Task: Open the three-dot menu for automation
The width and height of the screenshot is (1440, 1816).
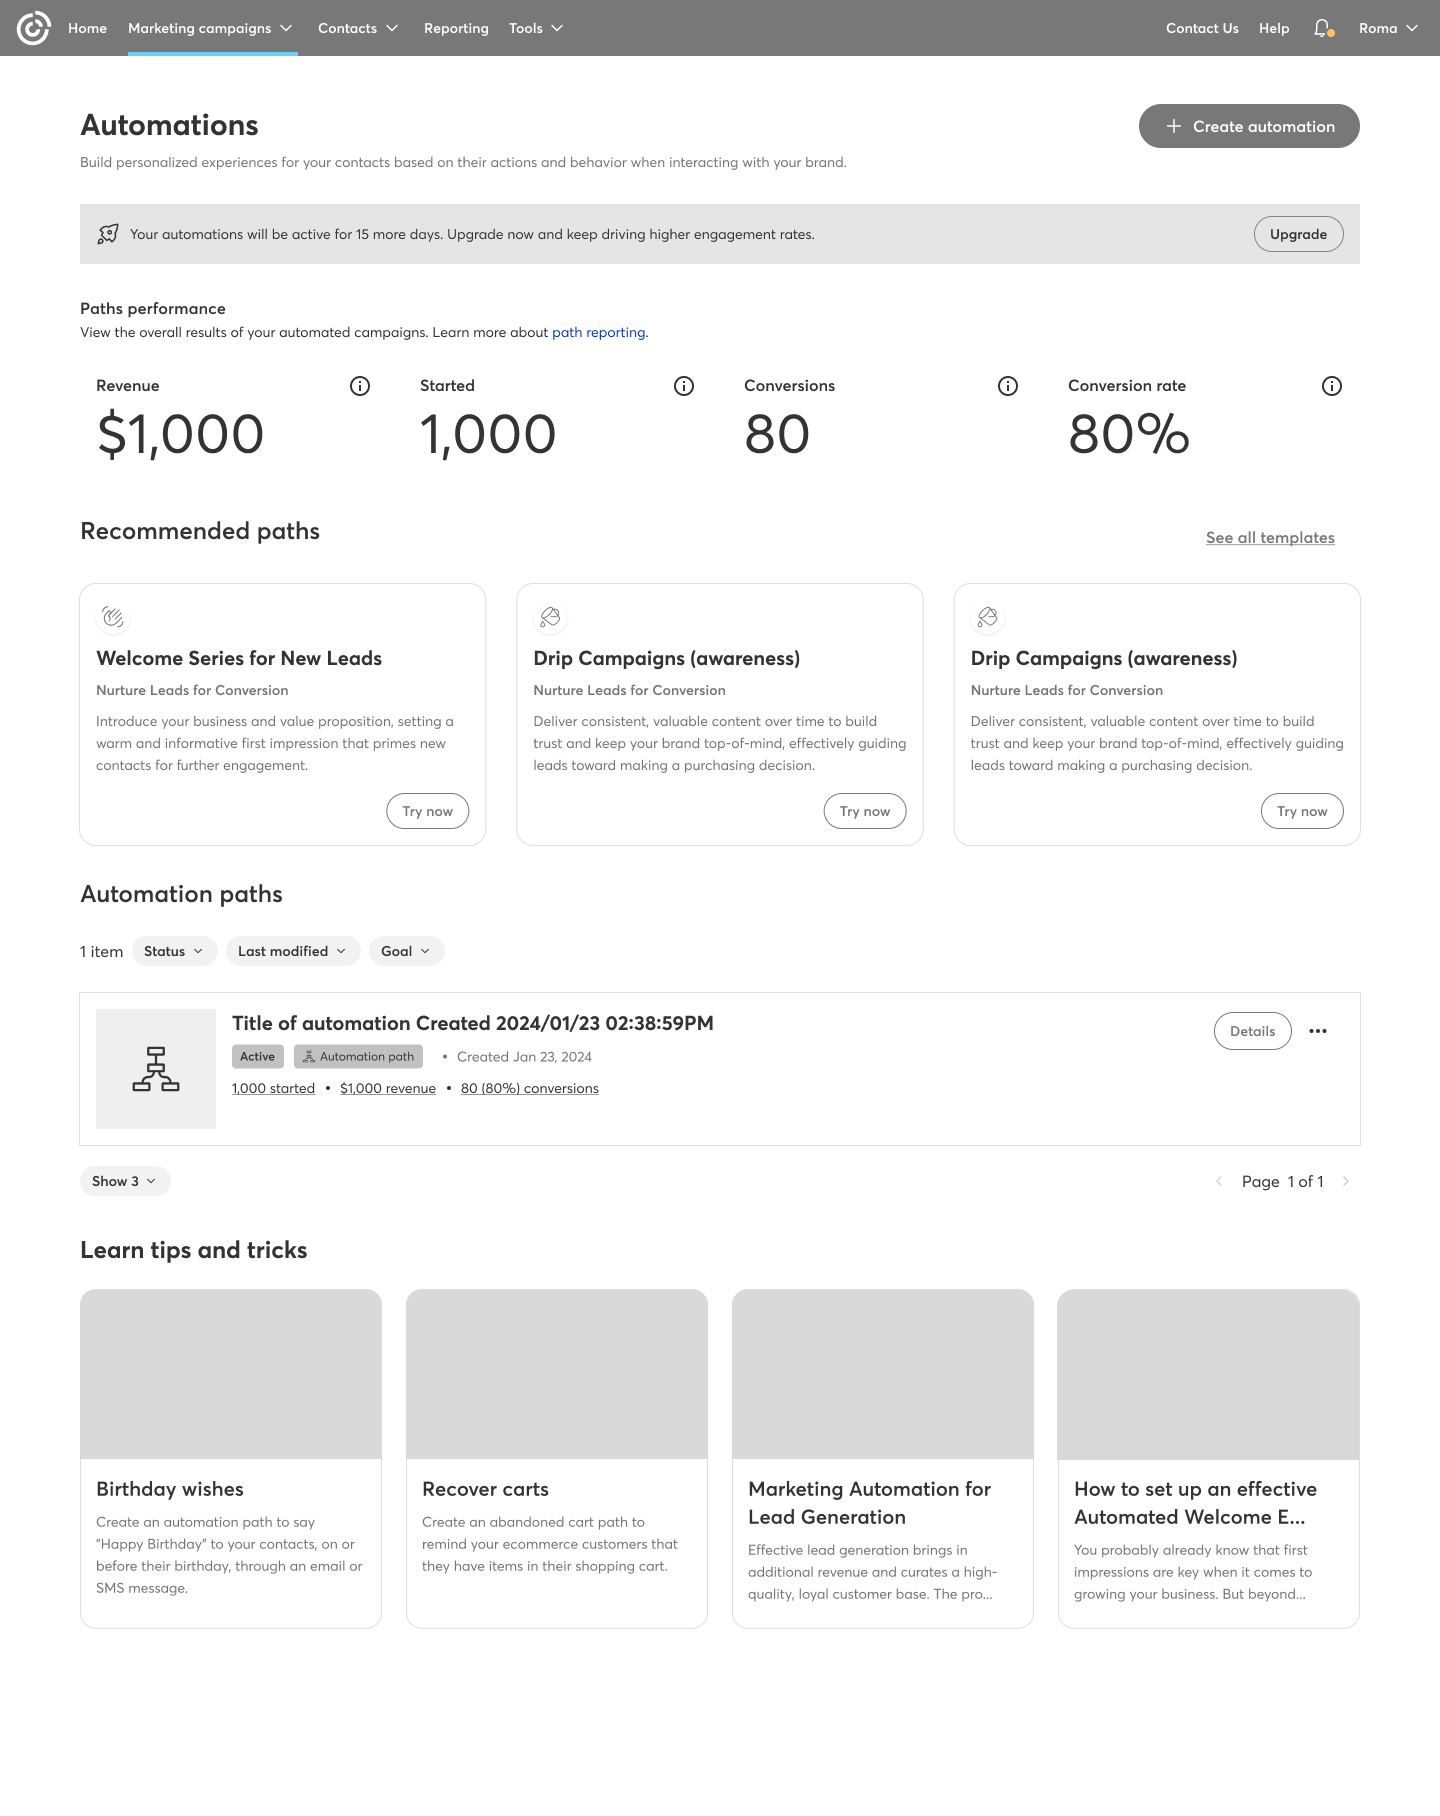Action: 1318,1031
